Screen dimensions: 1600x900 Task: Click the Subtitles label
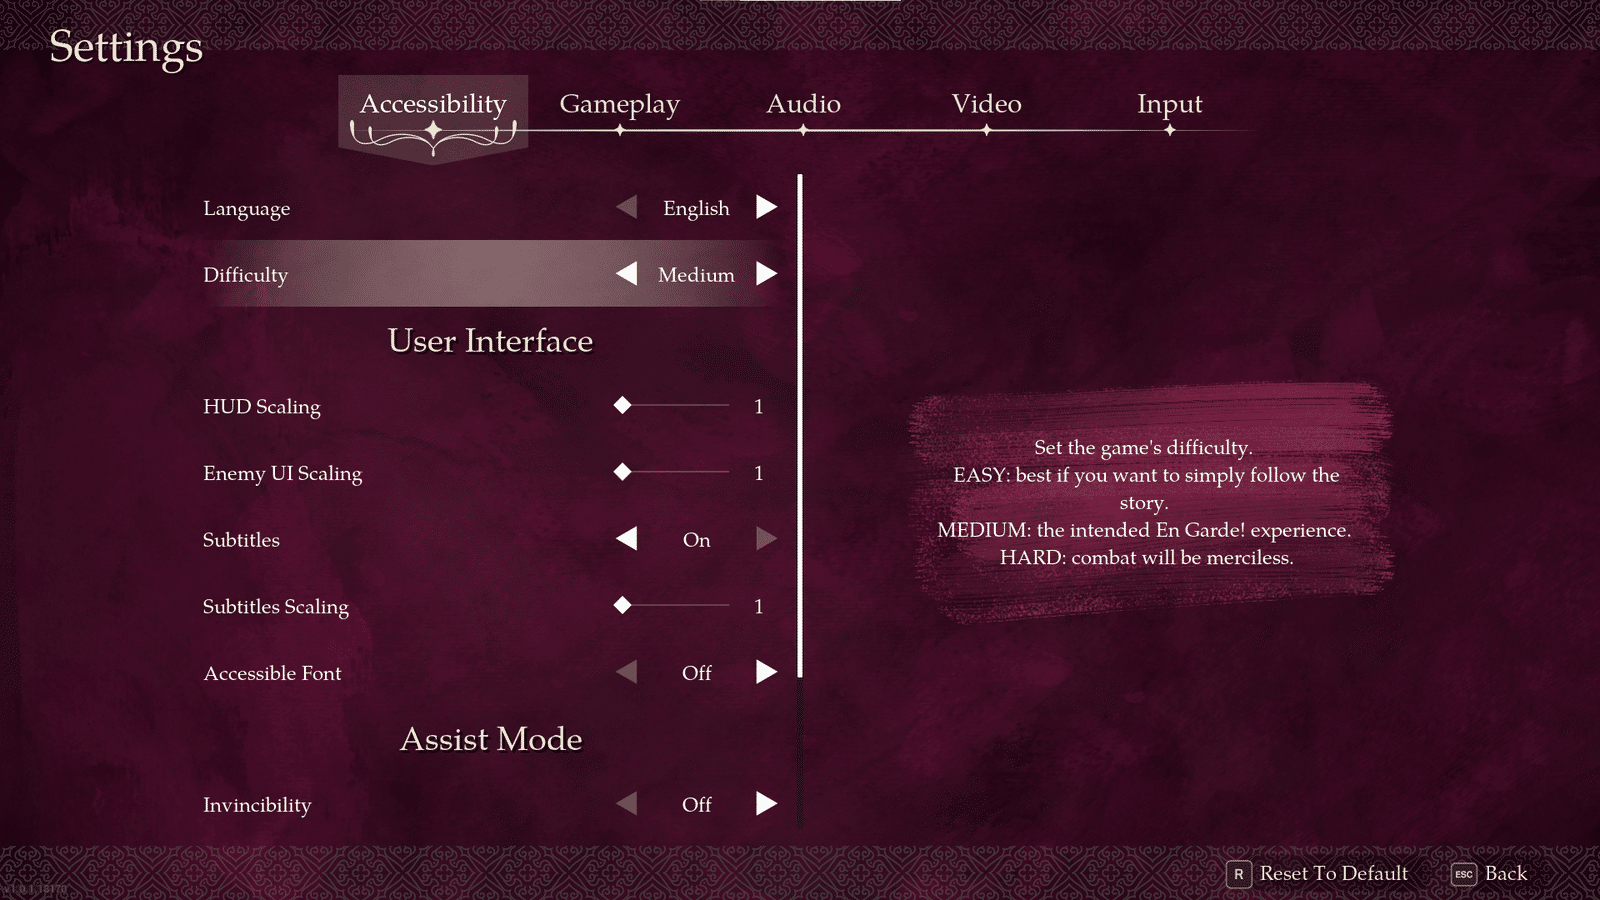(241, 540)
